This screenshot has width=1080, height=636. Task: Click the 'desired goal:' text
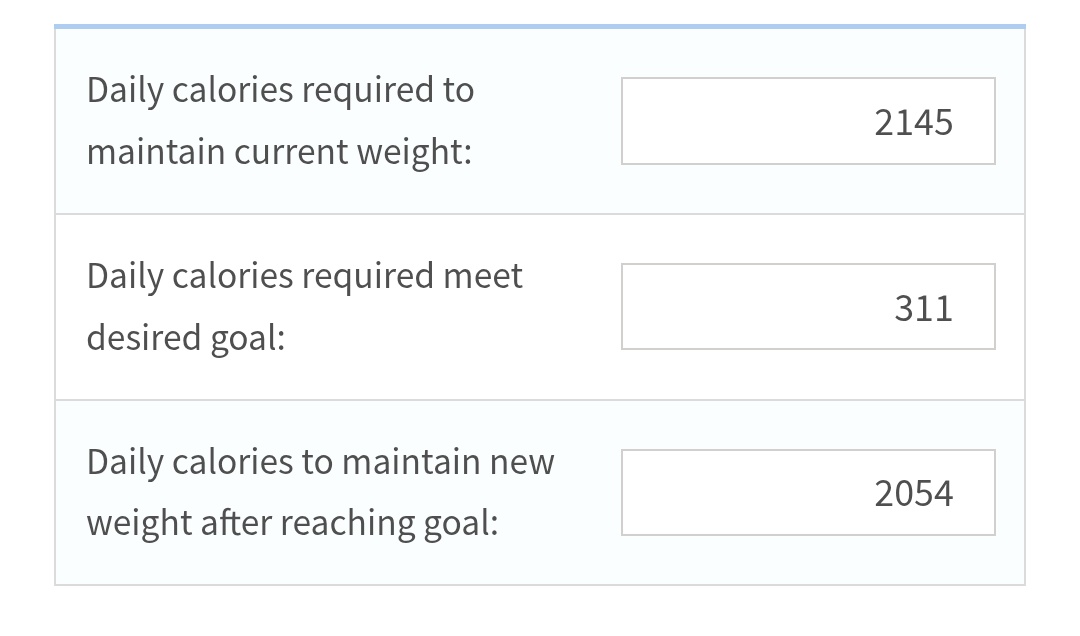186,338
